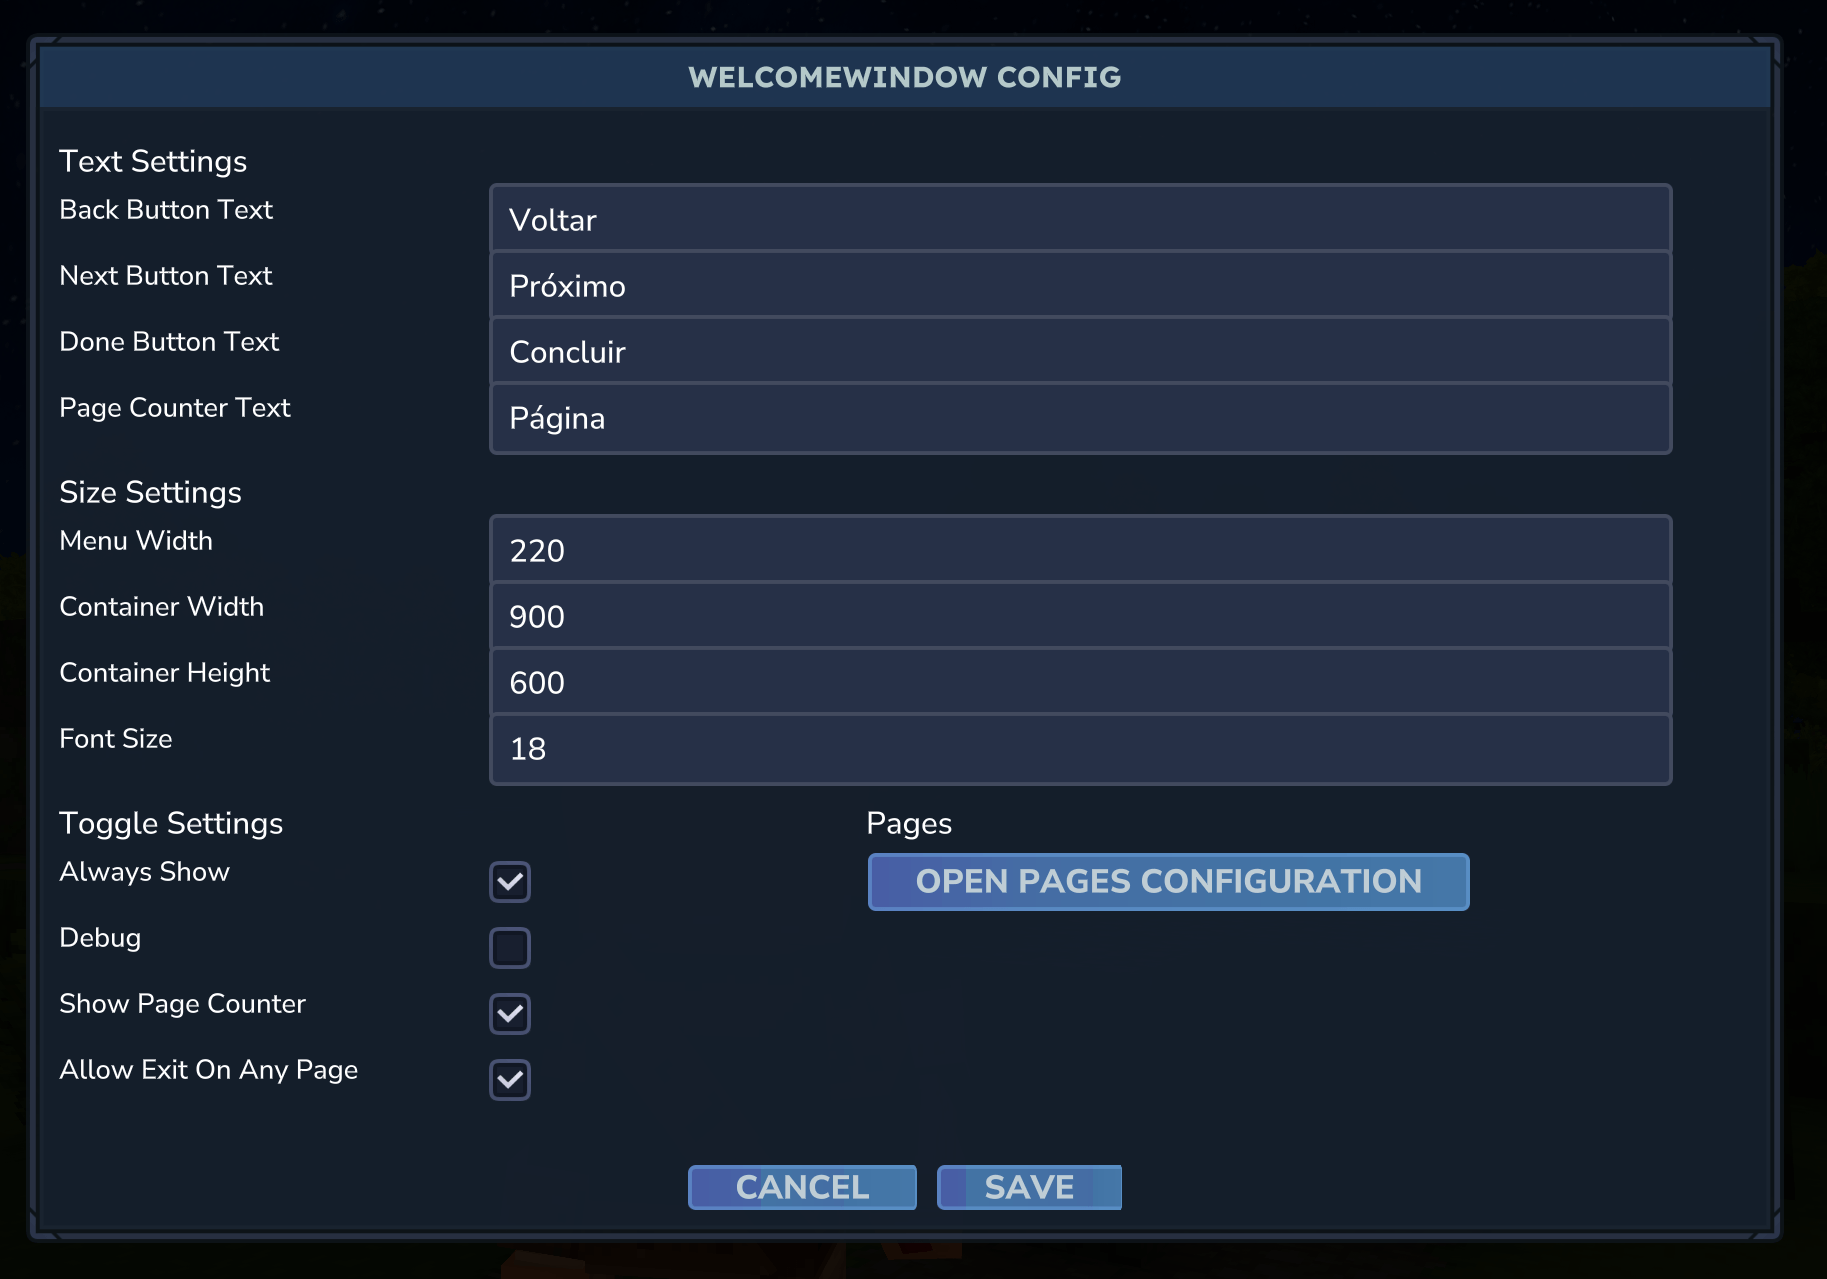Click the Toggle Settings section header
This screenshot has height=1279, width=1827.
[x=171, y=823]
